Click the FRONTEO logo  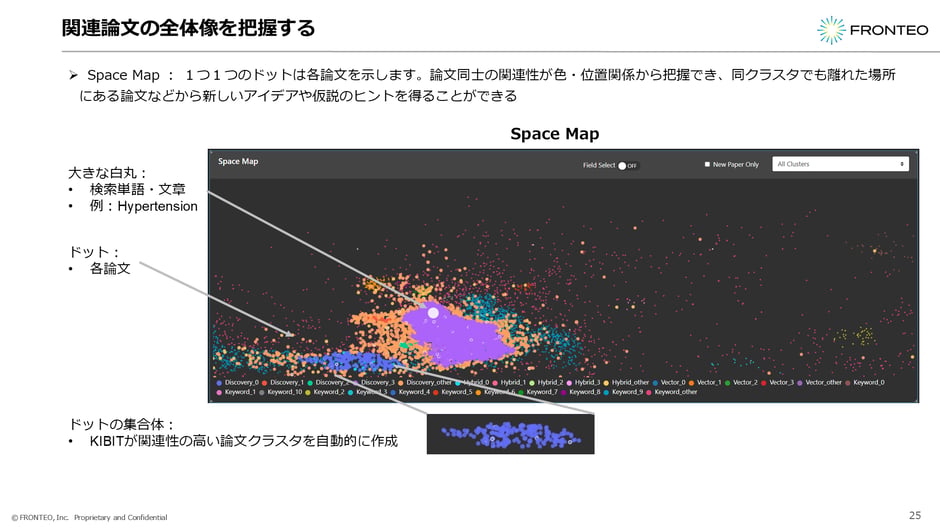pyautogui.click(x=872, y=30)
